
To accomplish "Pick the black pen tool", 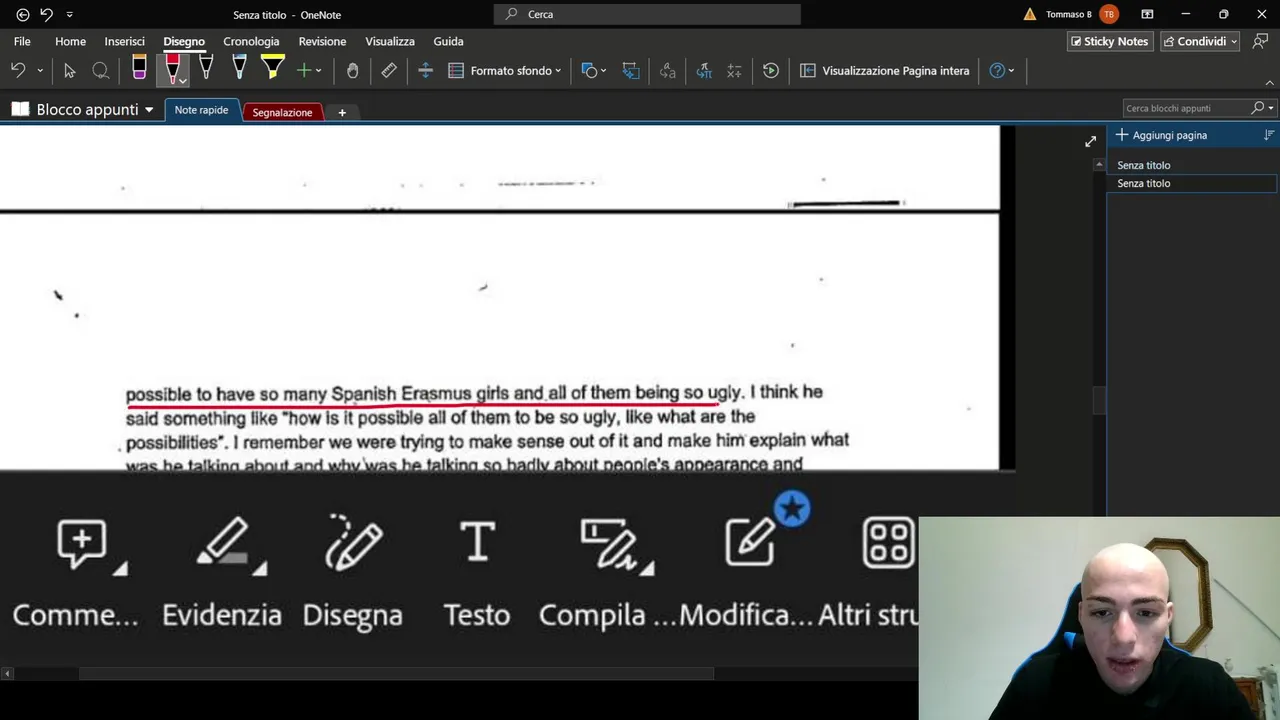I will 206,68.
